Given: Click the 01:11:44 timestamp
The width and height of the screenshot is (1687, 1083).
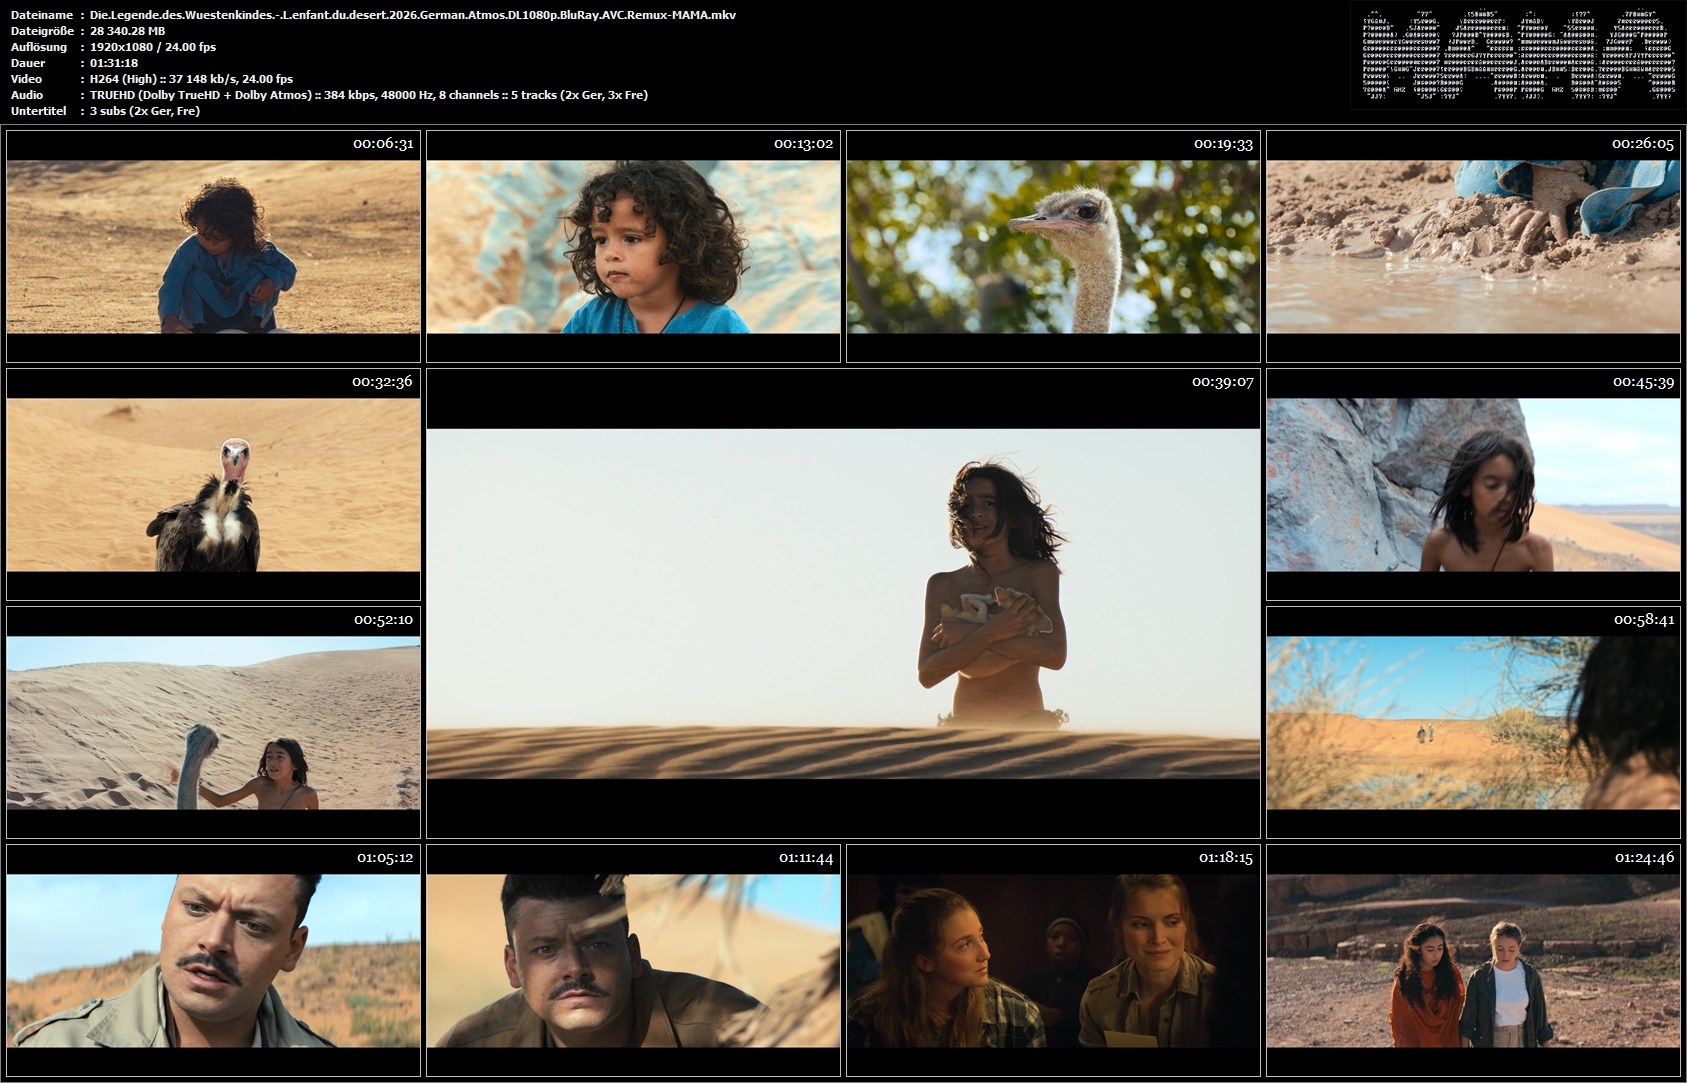Looking at the screenshot, I should click(806, 858).
